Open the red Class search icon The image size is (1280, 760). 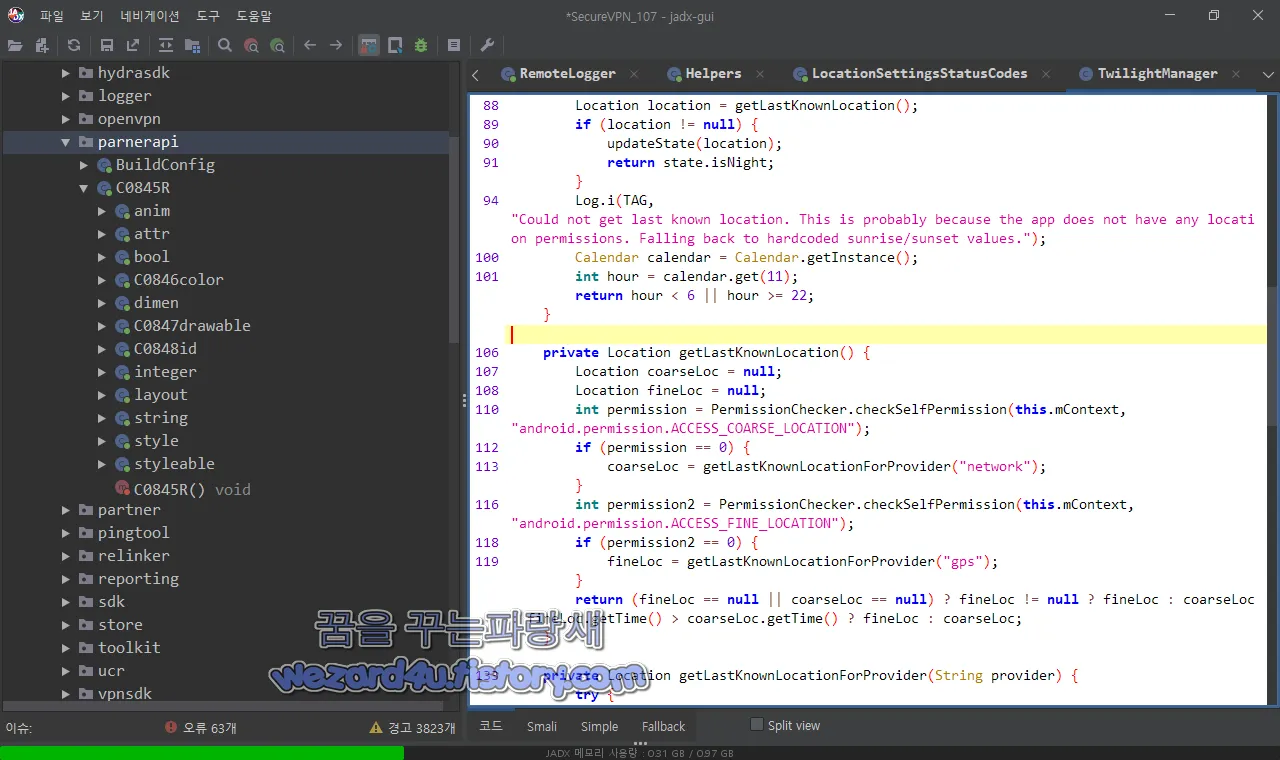252,45
